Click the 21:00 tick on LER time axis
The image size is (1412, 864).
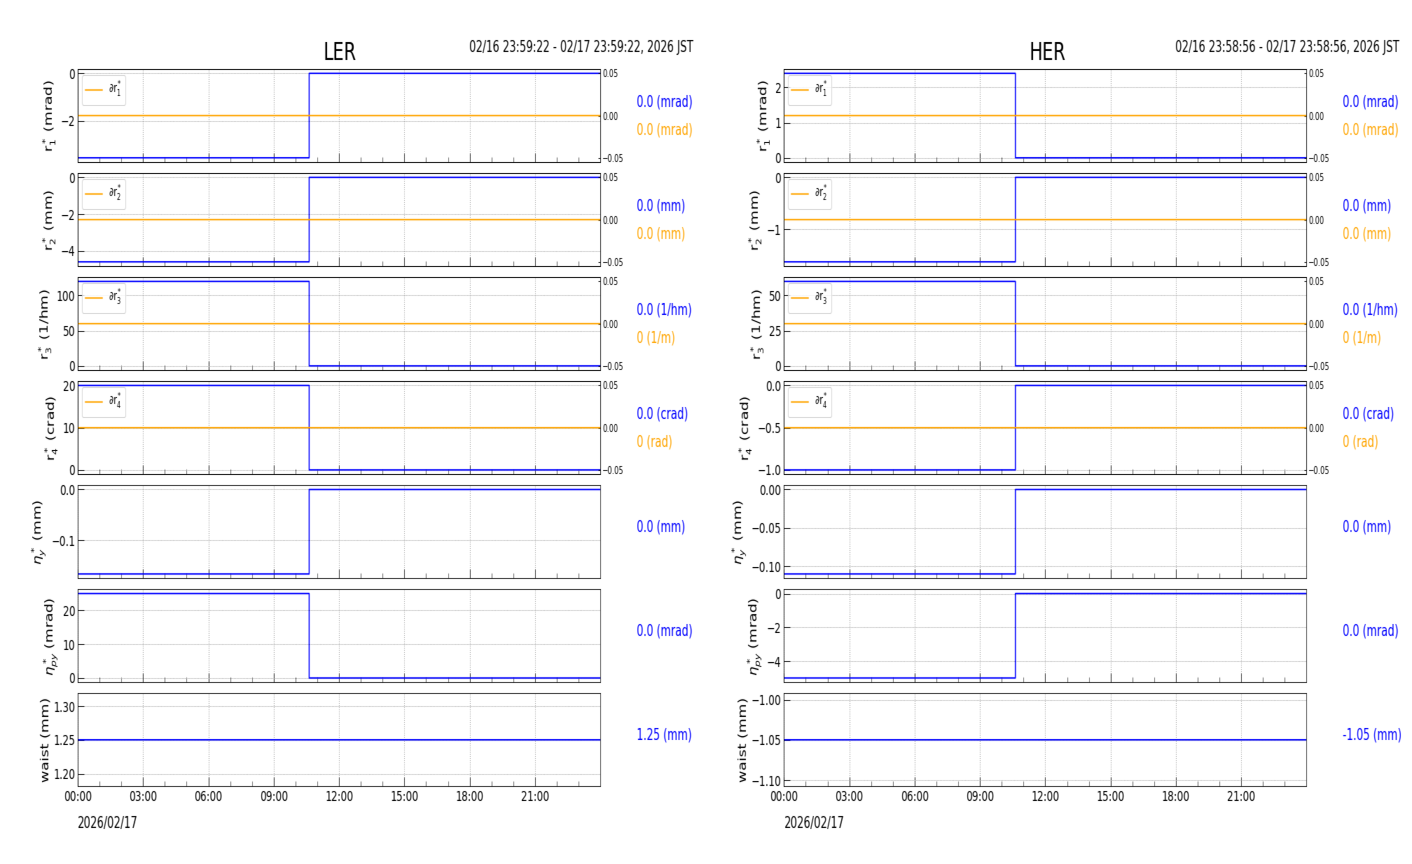535,797
